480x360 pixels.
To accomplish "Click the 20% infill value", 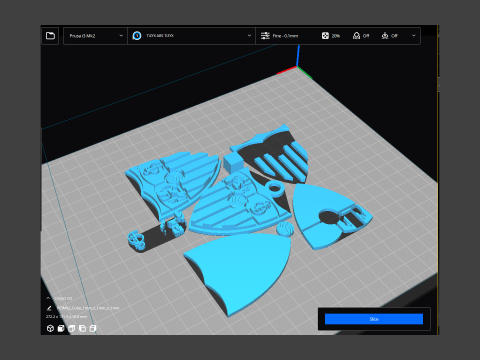I will tap(336, 36).
